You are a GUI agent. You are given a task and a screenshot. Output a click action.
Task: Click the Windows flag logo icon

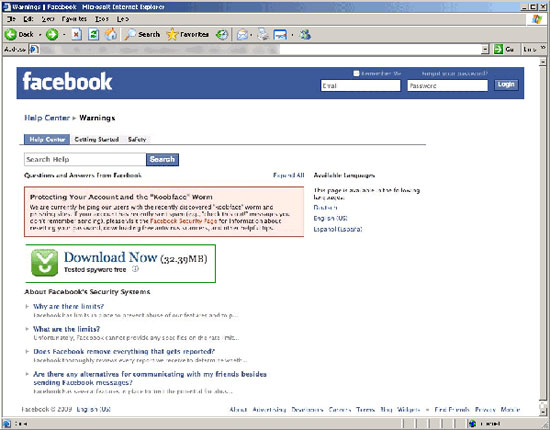coord(537,19)
